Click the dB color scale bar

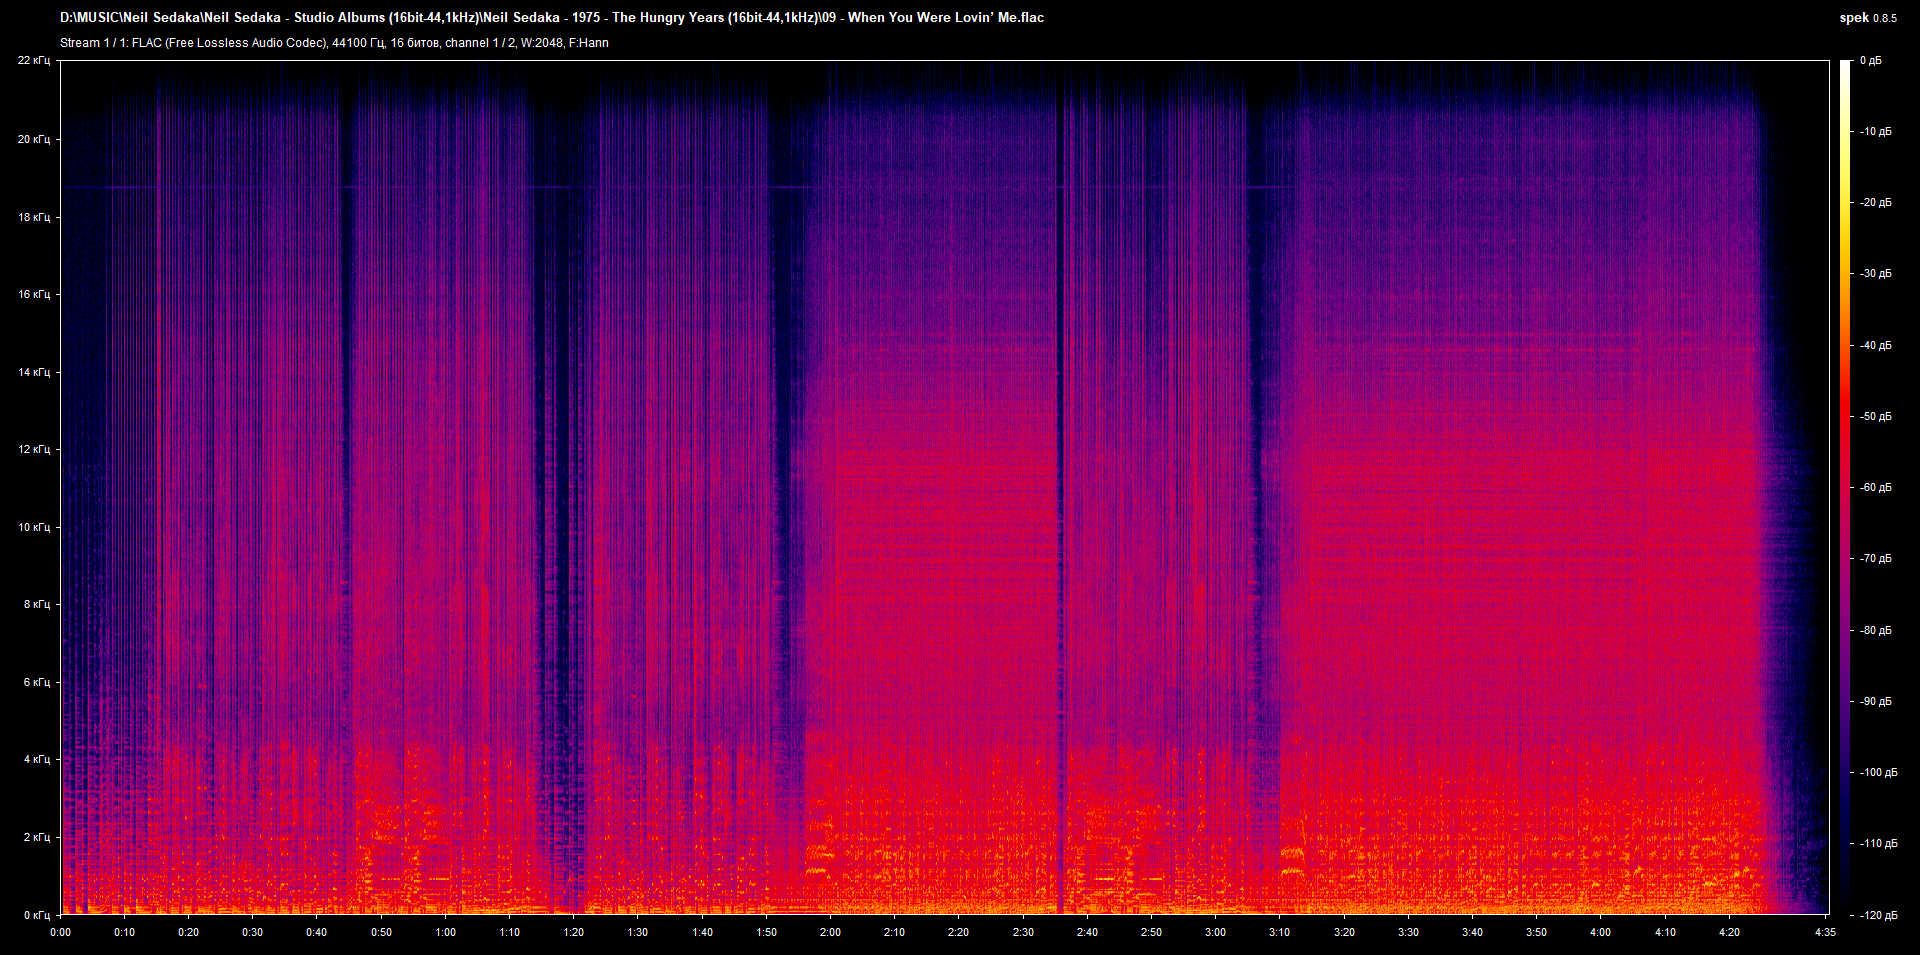1846,487
